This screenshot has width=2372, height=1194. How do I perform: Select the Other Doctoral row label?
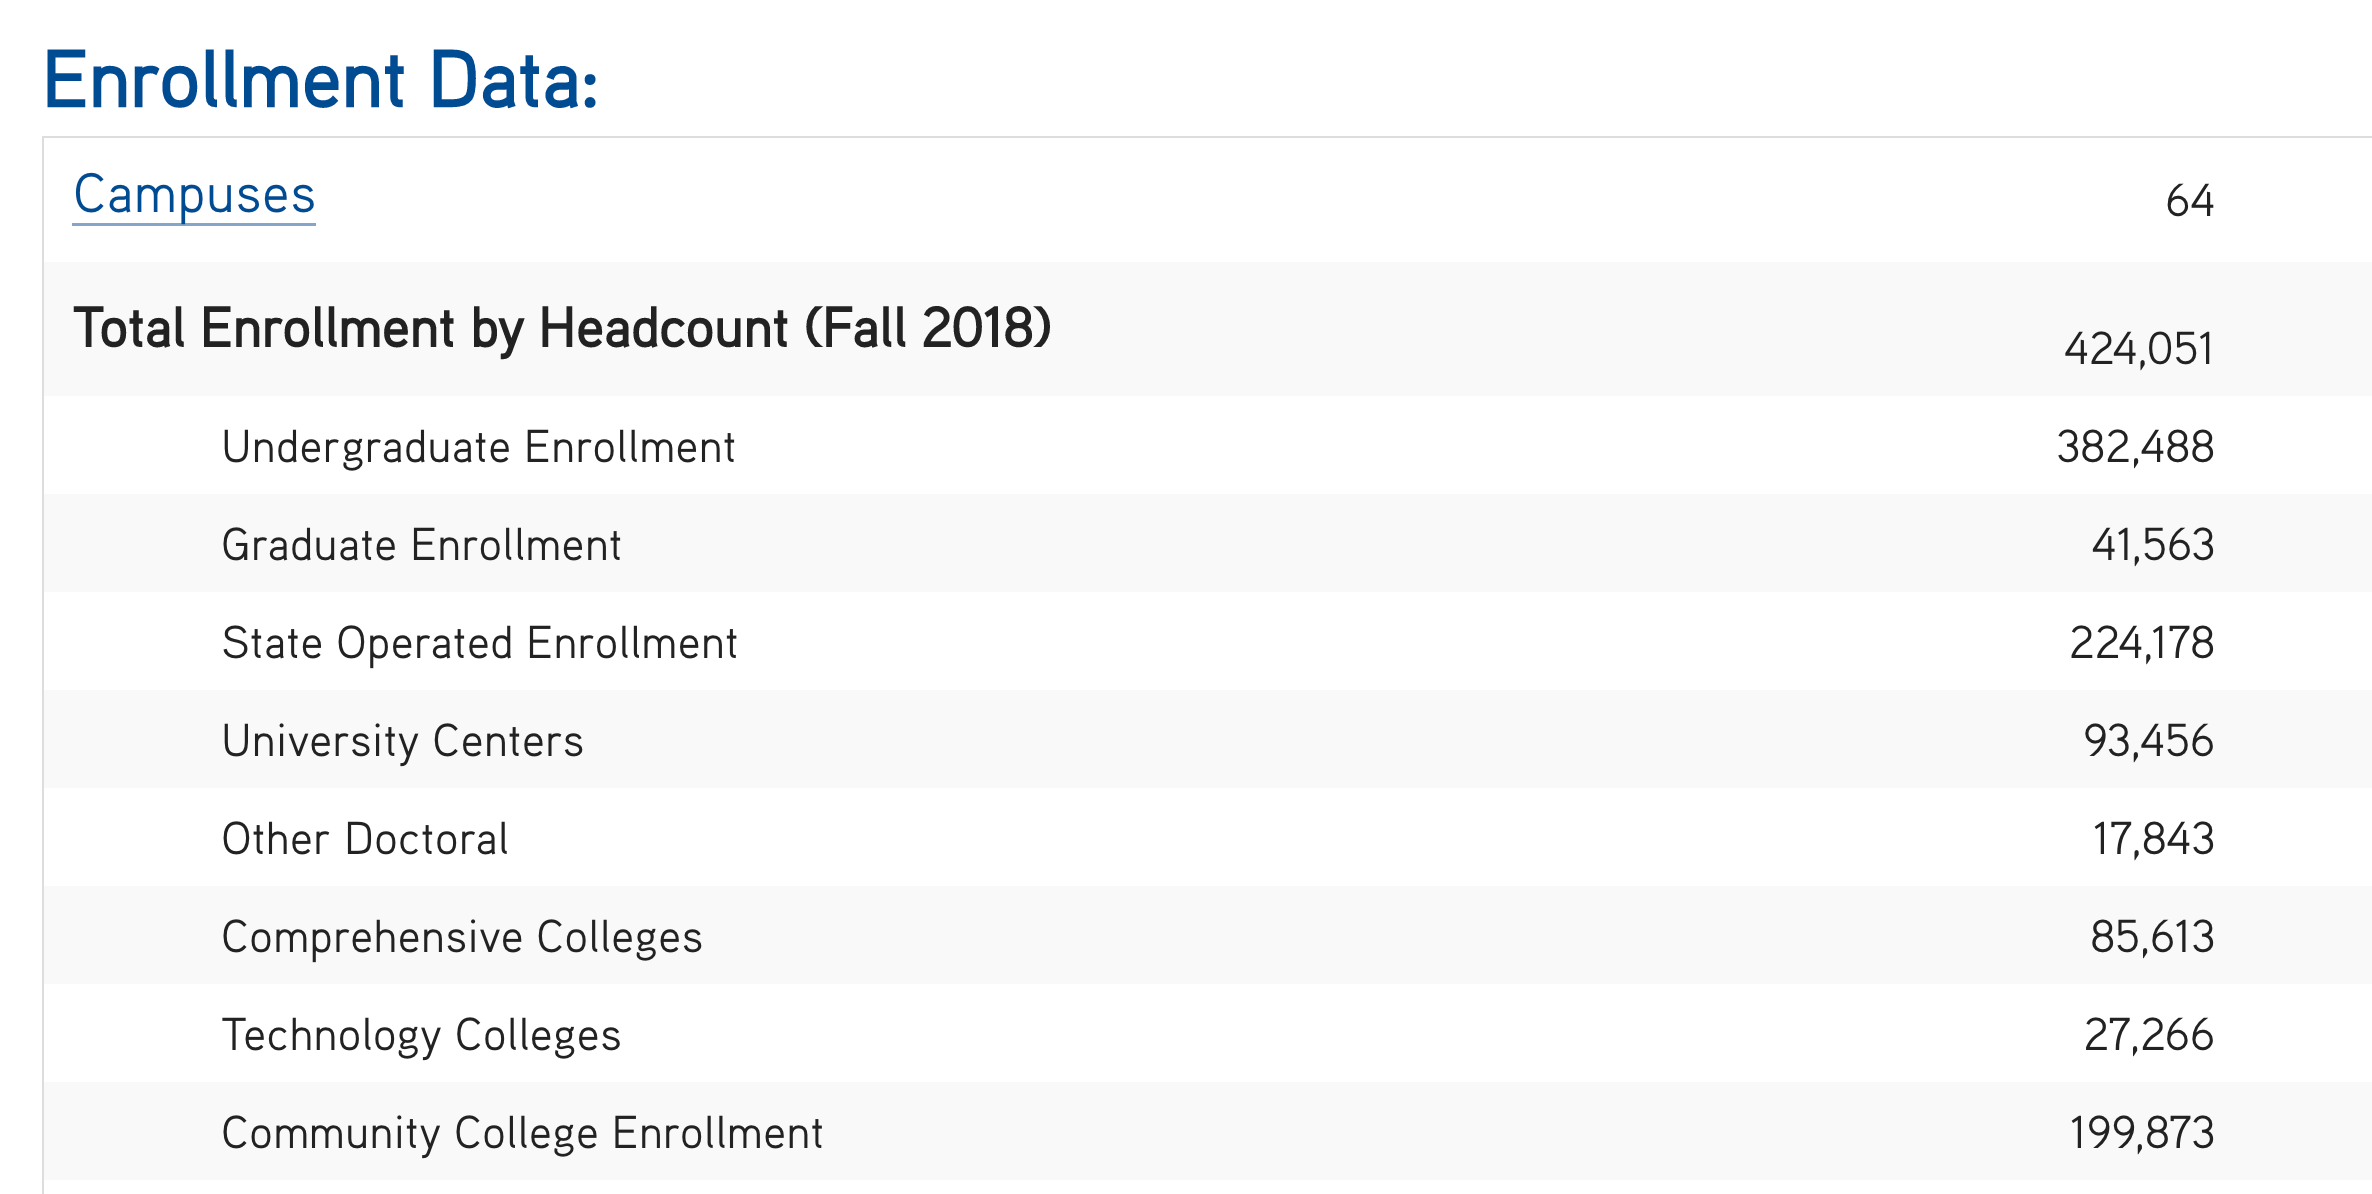coord(365,839)
